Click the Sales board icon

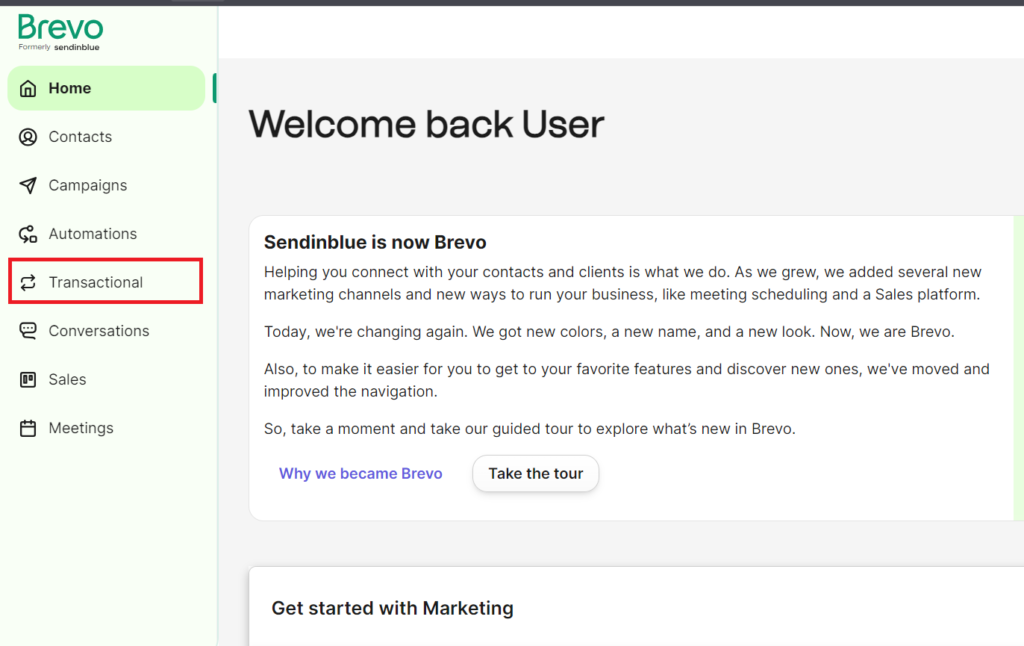point(28,379)
